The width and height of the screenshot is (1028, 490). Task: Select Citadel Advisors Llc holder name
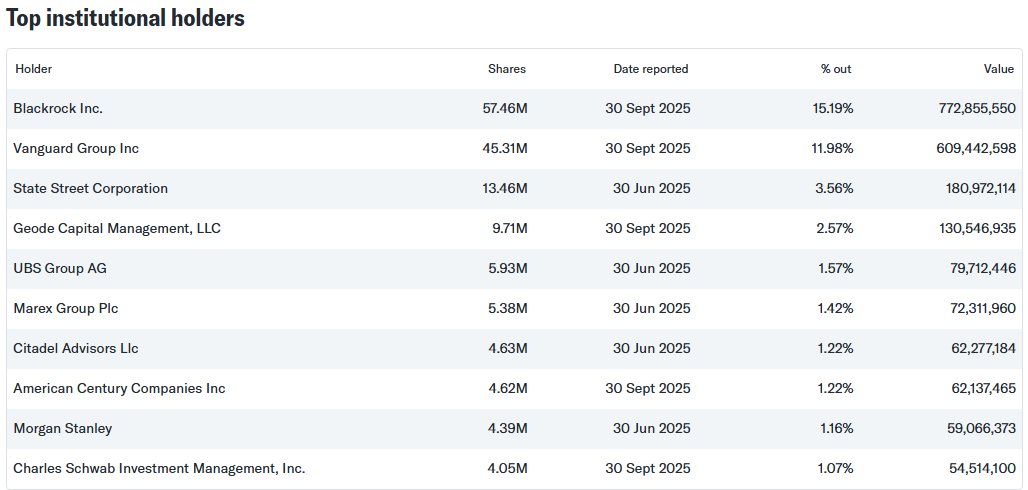click(76, 349)
